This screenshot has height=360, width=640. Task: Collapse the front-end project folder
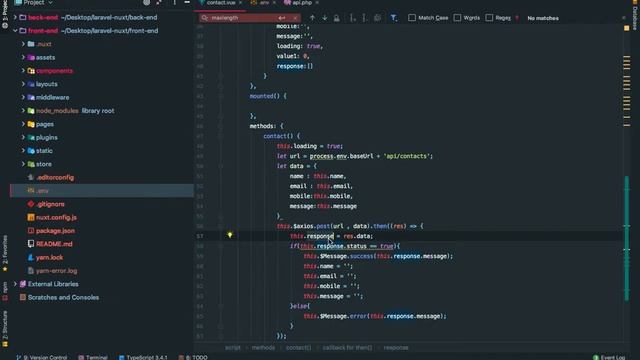(x=16, y=31)
